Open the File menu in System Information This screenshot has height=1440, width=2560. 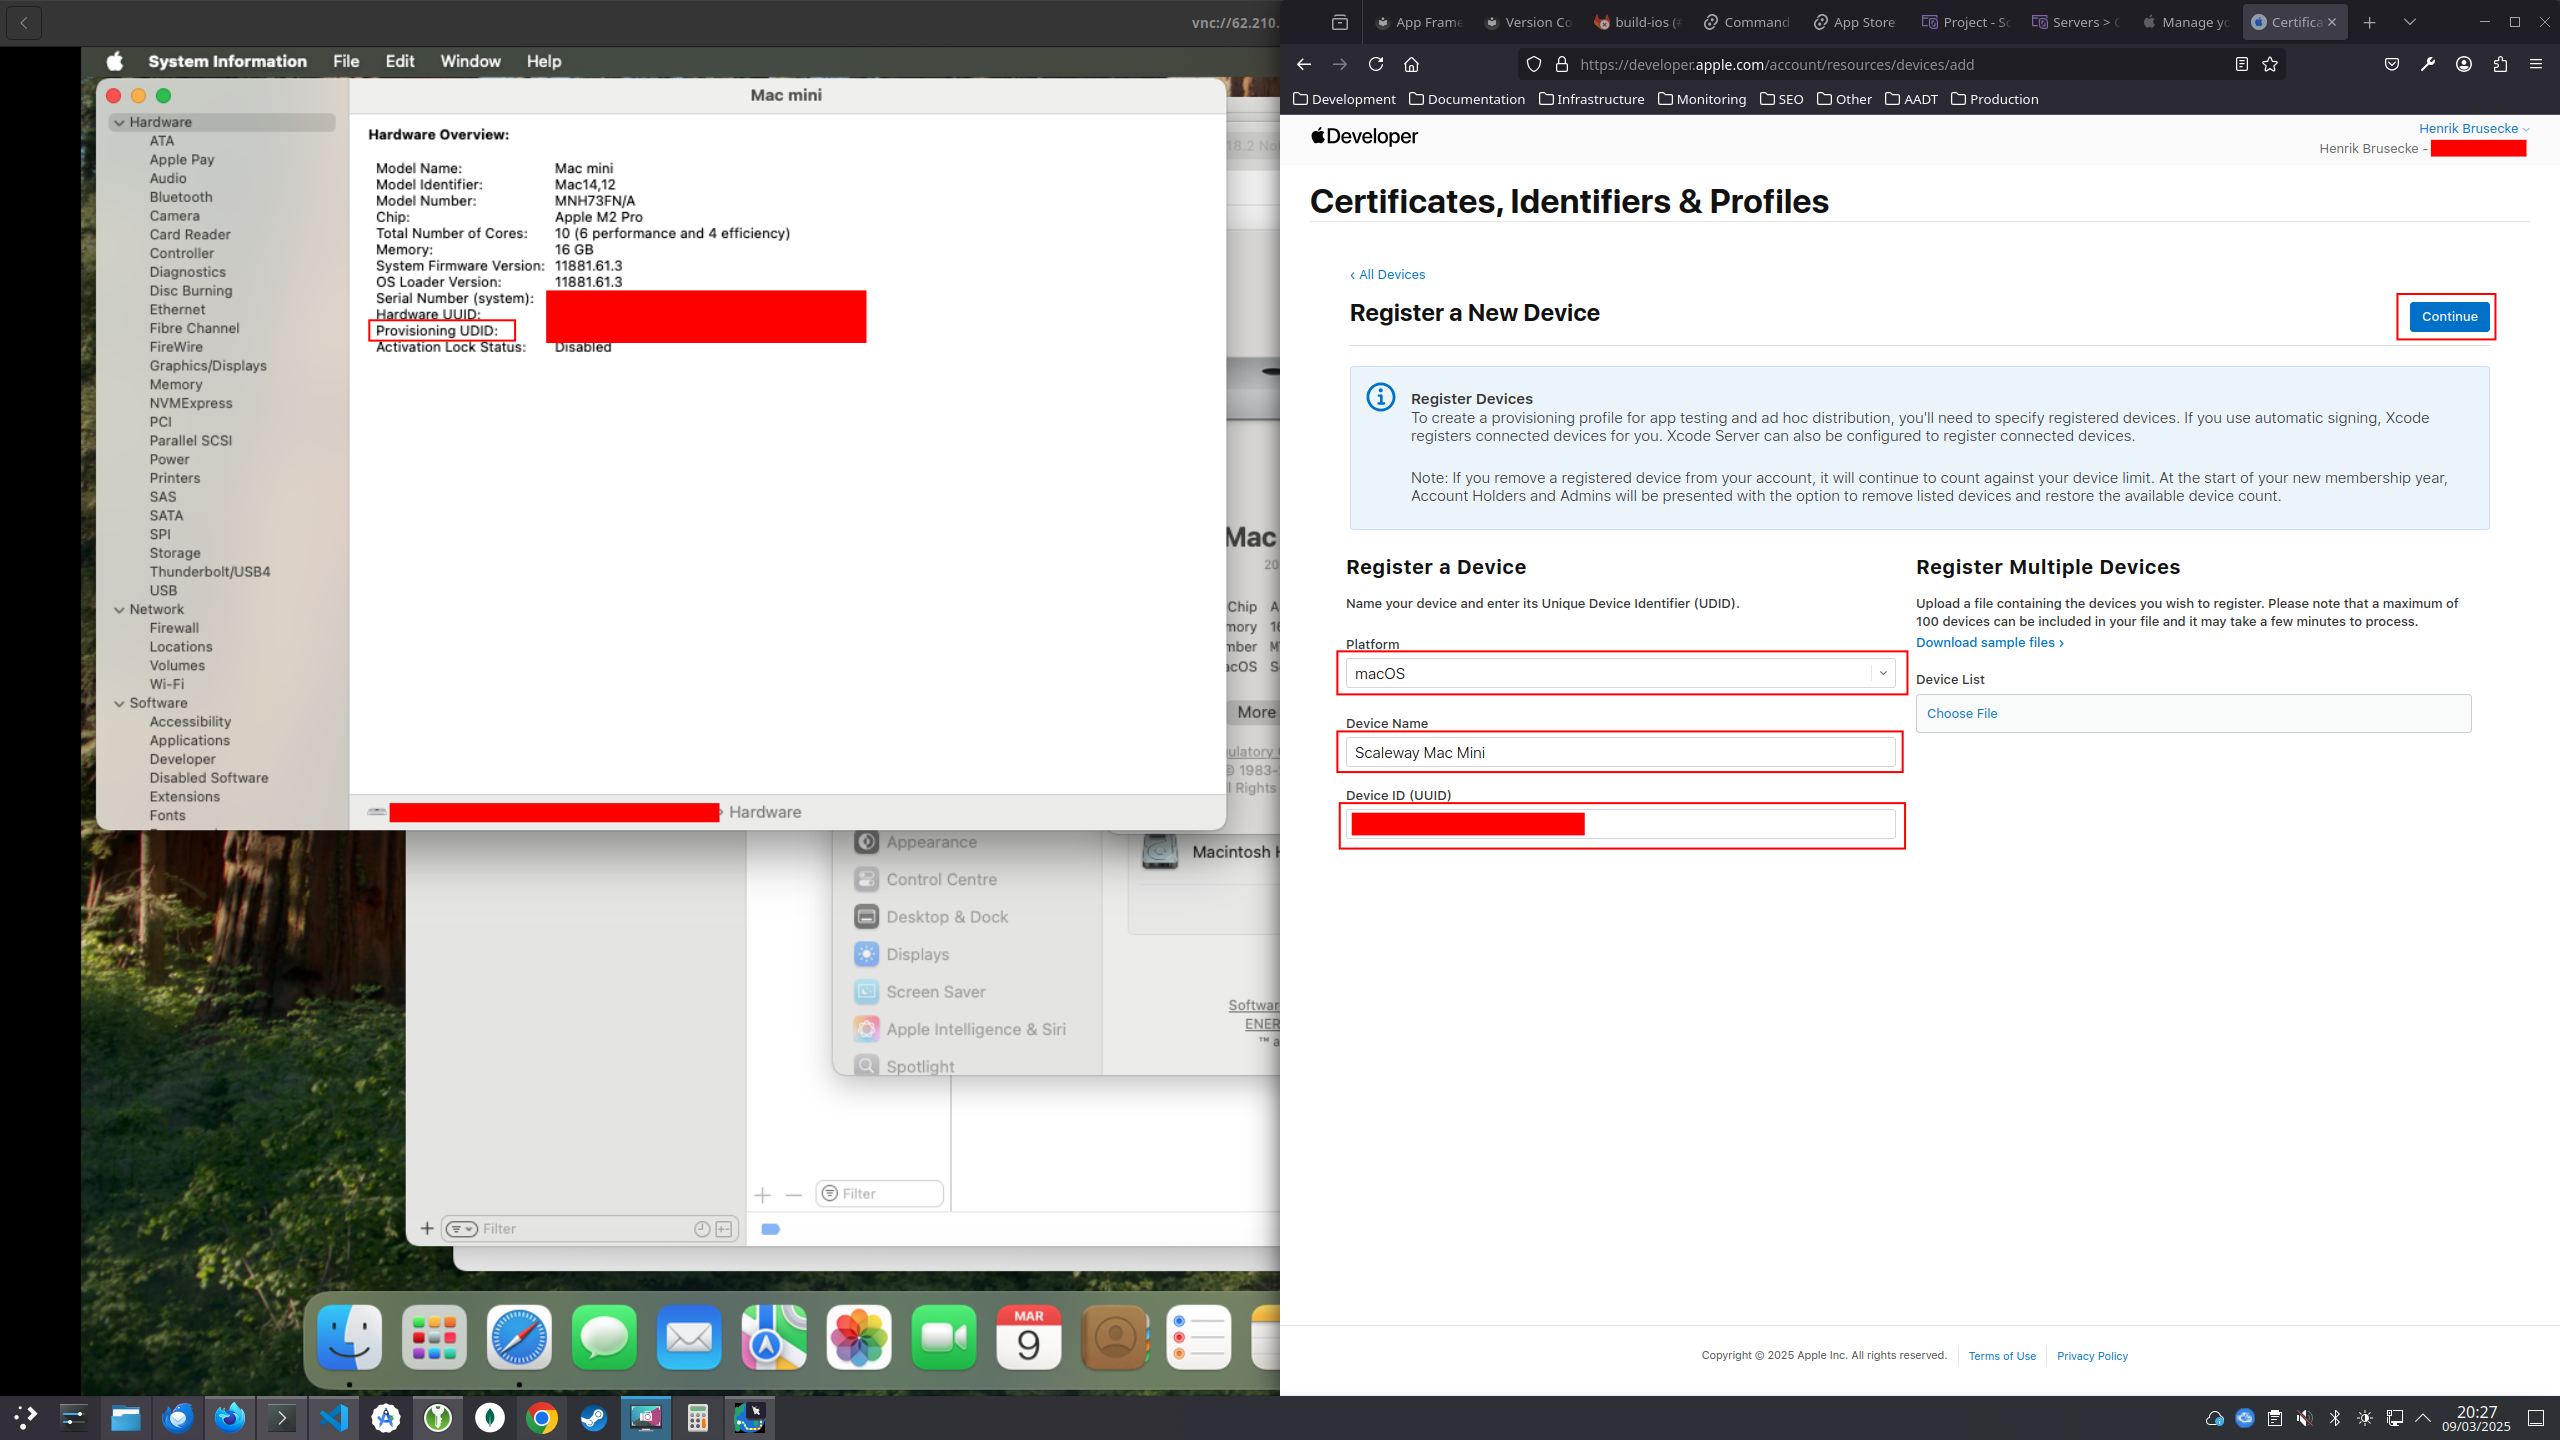pyautogui.click(x=346, y=61)
